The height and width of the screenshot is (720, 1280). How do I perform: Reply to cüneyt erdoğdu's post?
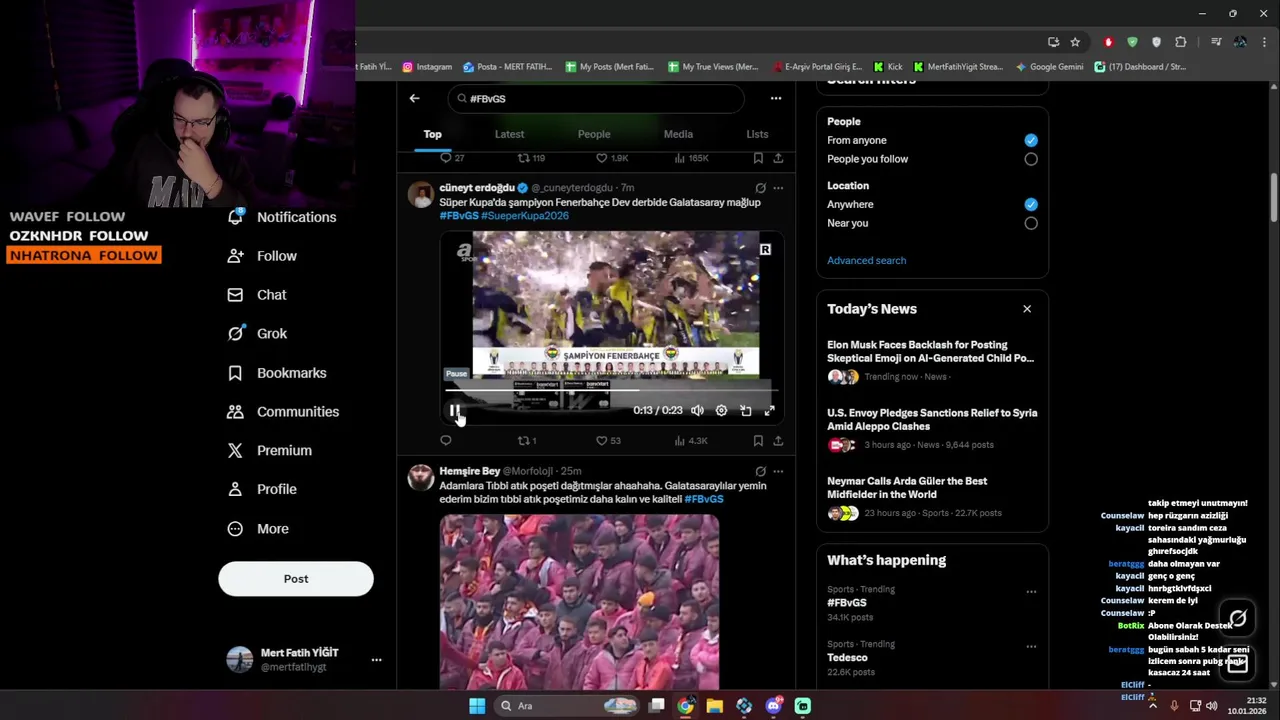pos(446,440)
